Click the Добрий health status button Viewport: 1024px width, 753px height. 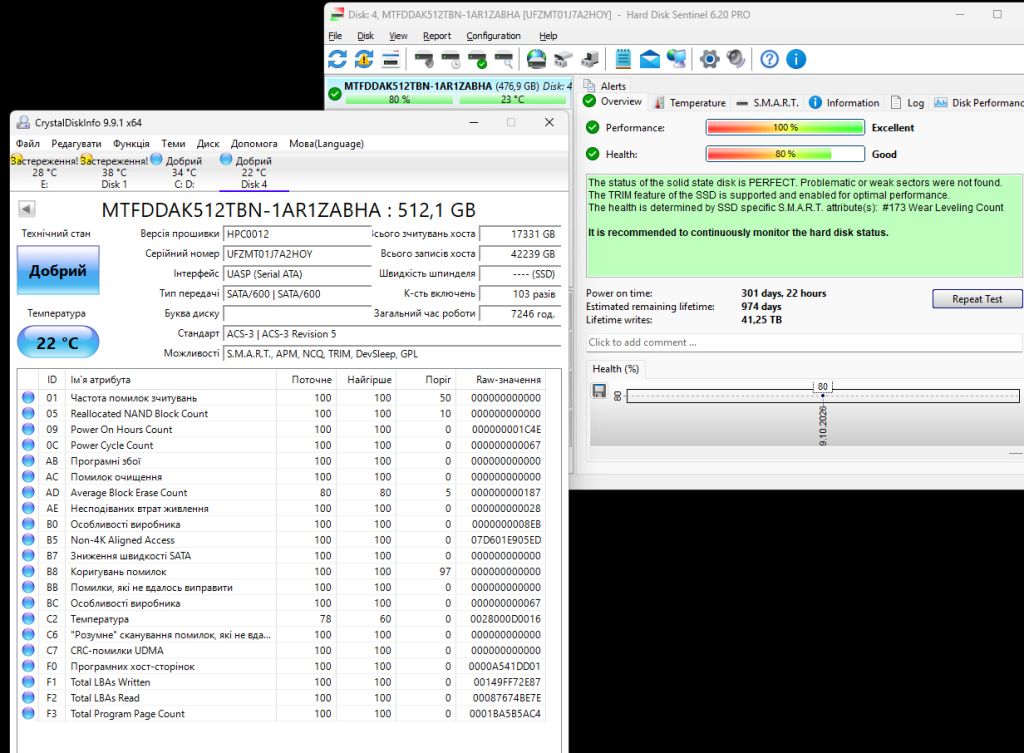58,270
